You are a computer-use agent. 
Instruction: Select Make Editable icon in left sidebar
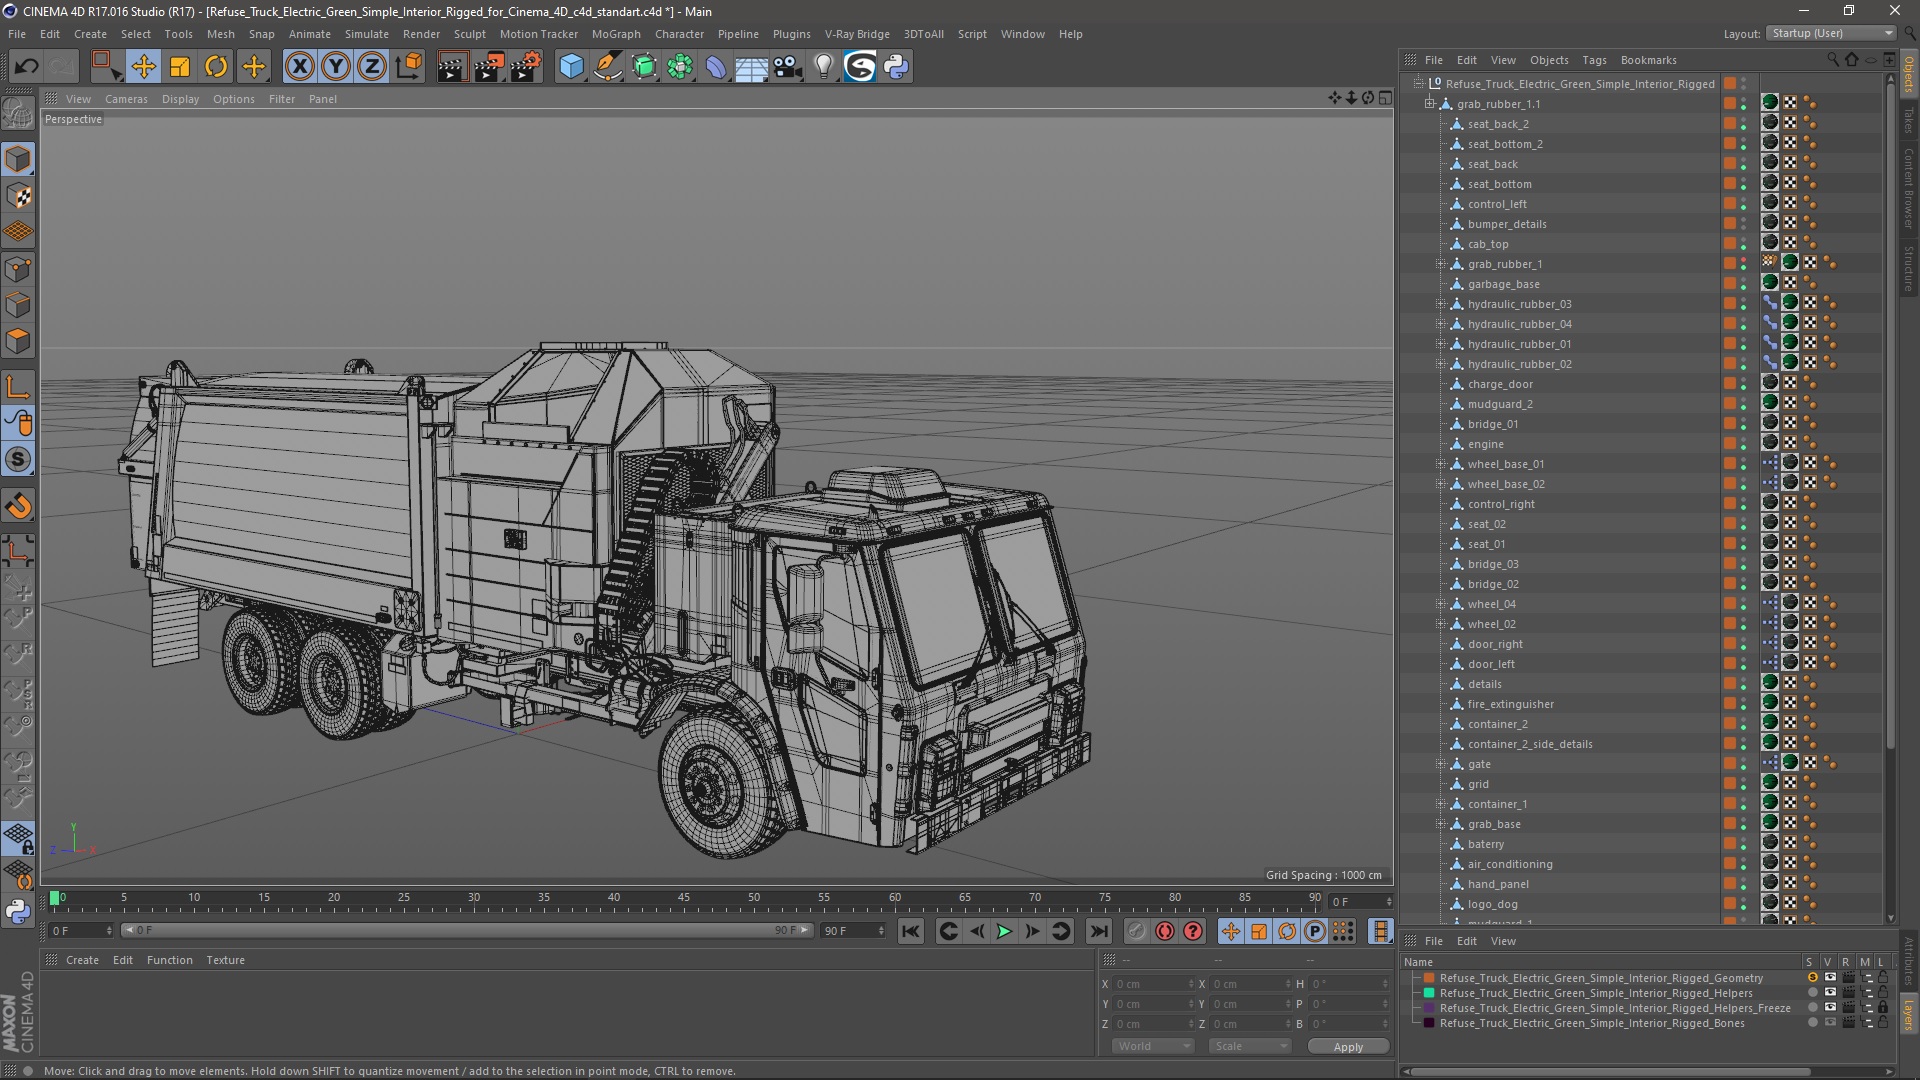click(x=18, y=114)
